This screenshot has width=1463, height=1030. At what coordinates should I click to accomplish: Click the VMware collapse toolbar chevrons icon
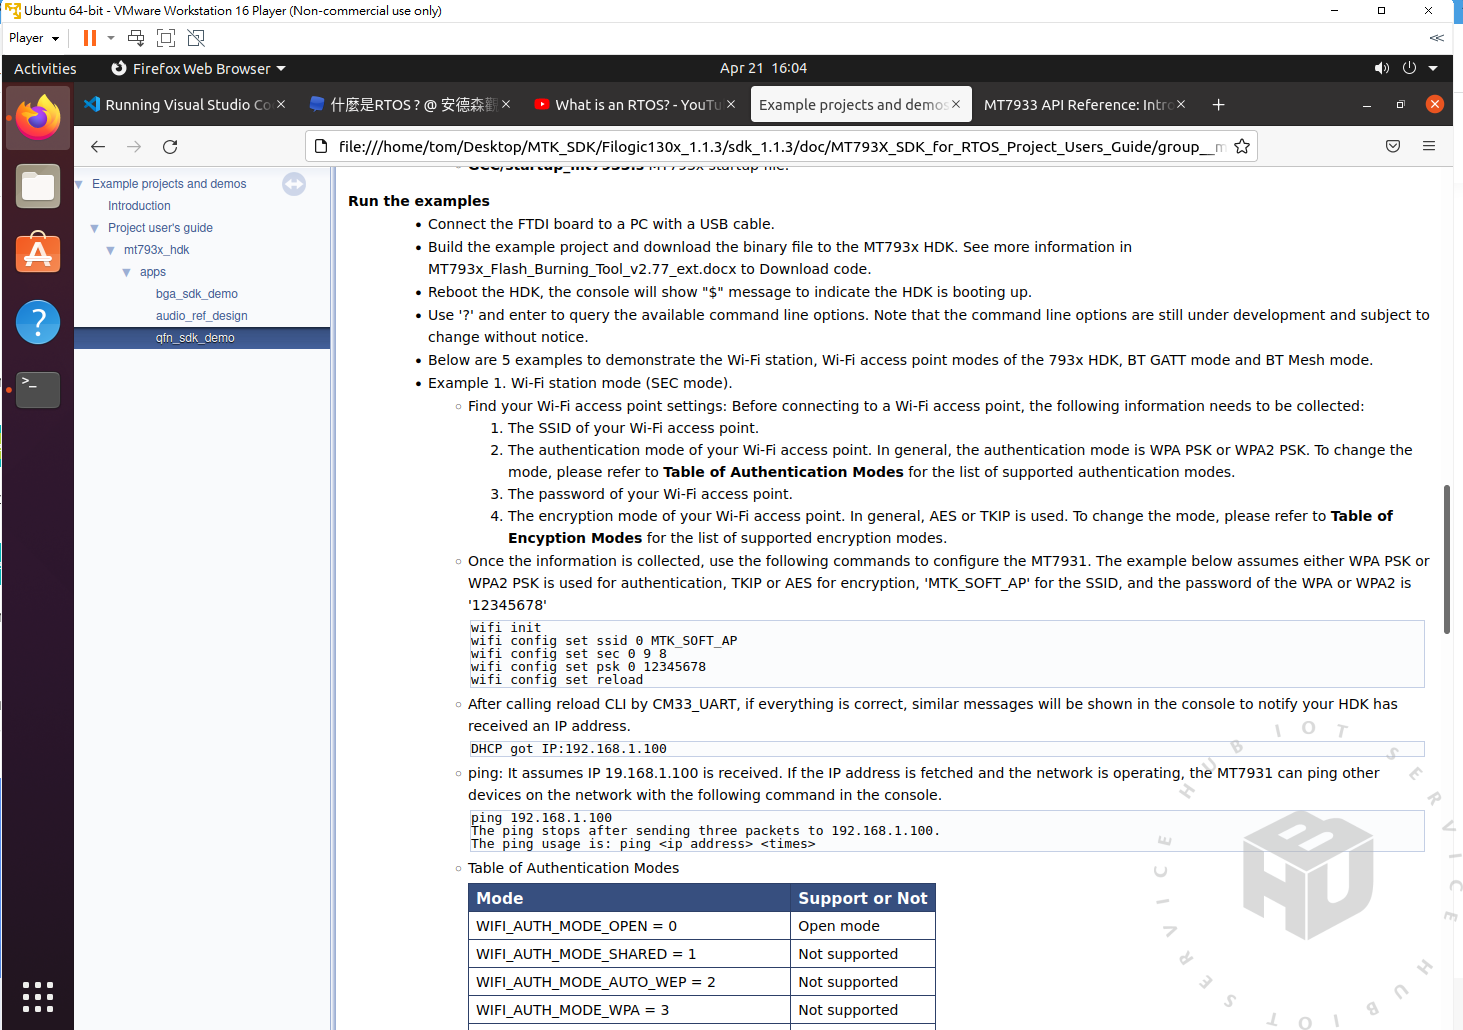(1436, 38)
